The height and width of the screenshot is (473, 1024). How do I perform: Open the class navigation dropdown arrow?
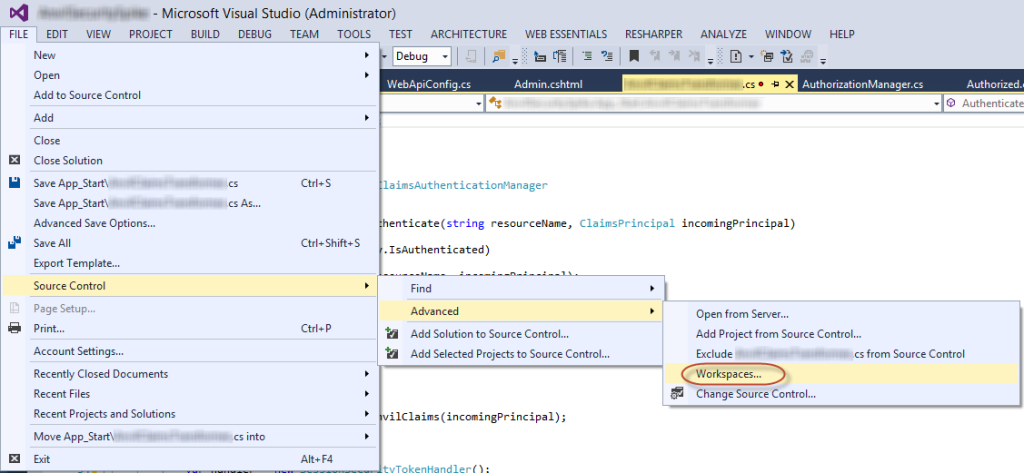(937, 103)
